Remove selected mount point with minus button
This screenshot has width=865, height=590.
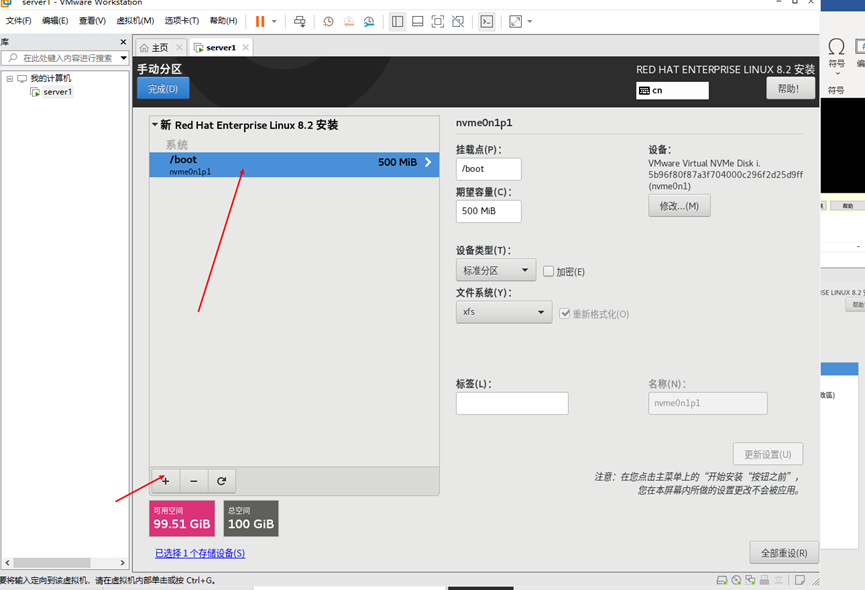pyautogui.click(x=194, y=481)
